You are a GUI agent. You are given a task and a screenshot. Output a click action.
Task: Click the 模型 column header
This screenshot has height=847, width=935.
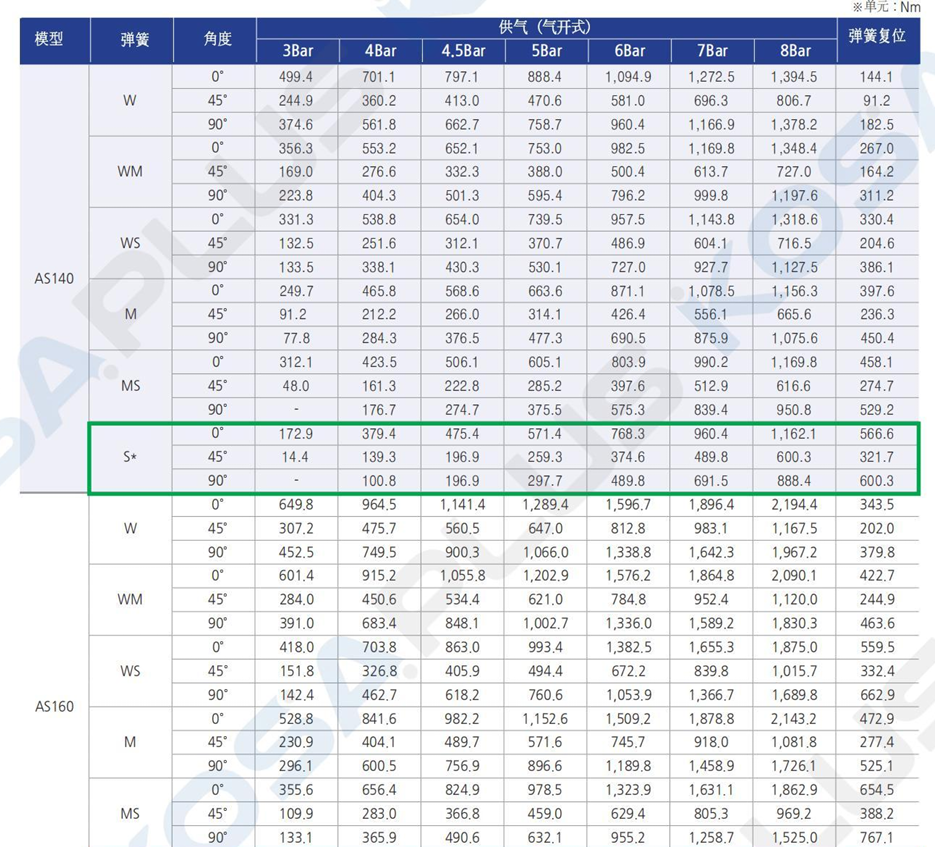49,40
